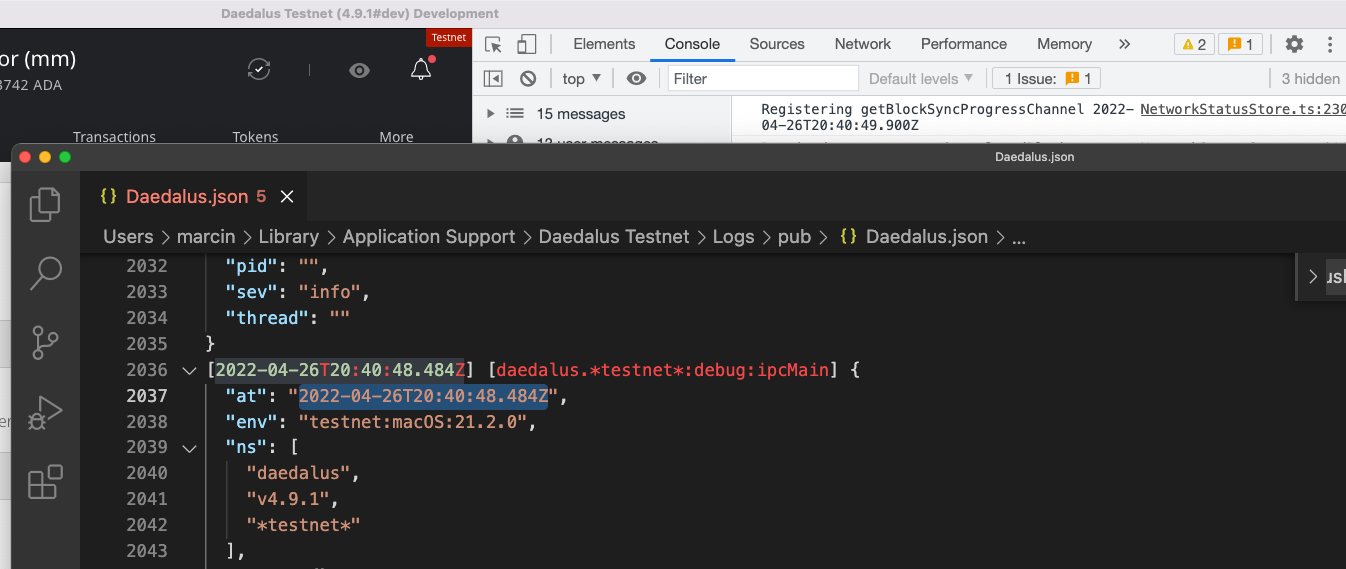
Task: Open the Default levels dropdown
Action: [x=921, y=78]
